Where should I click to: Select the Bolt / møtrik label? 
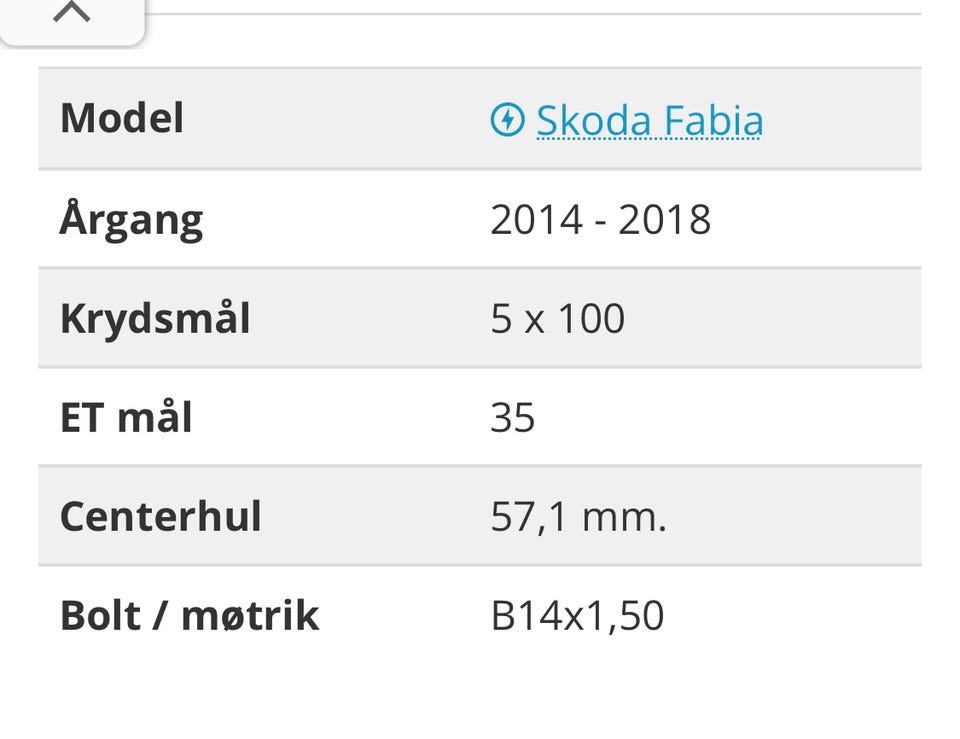click(x=189, y=615)
